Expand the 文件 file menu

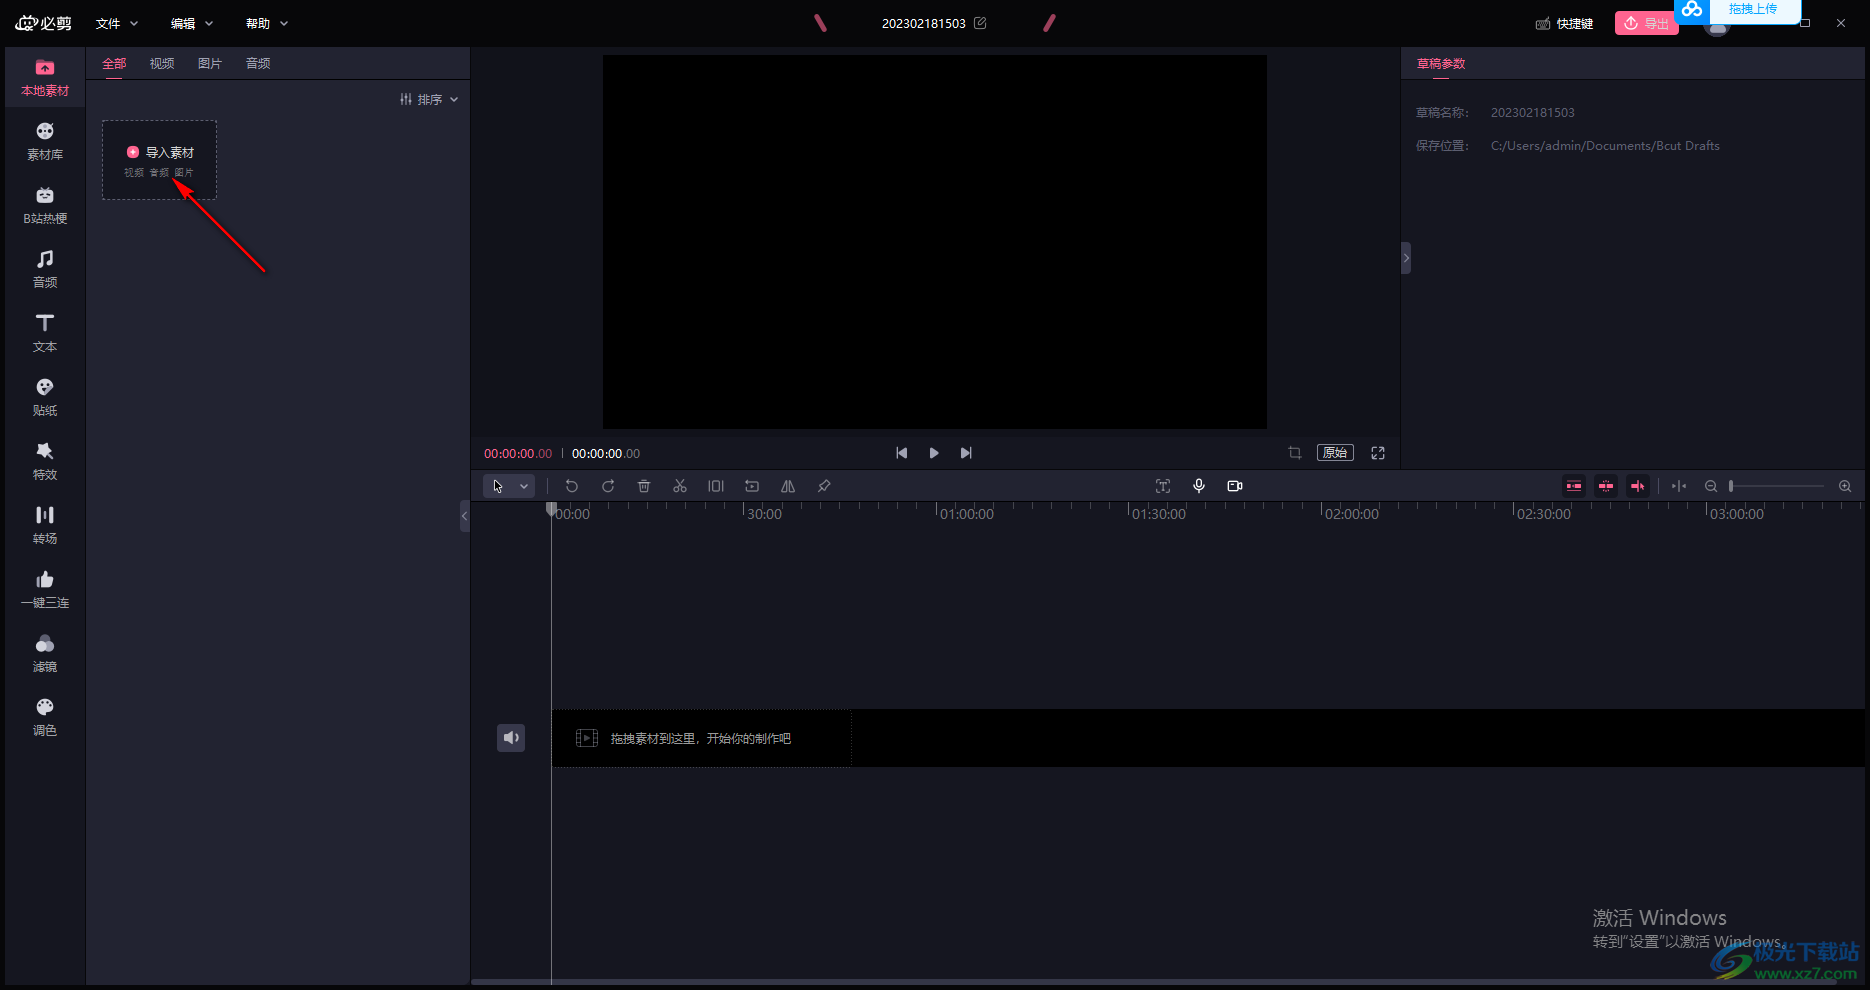click(117, 23)
